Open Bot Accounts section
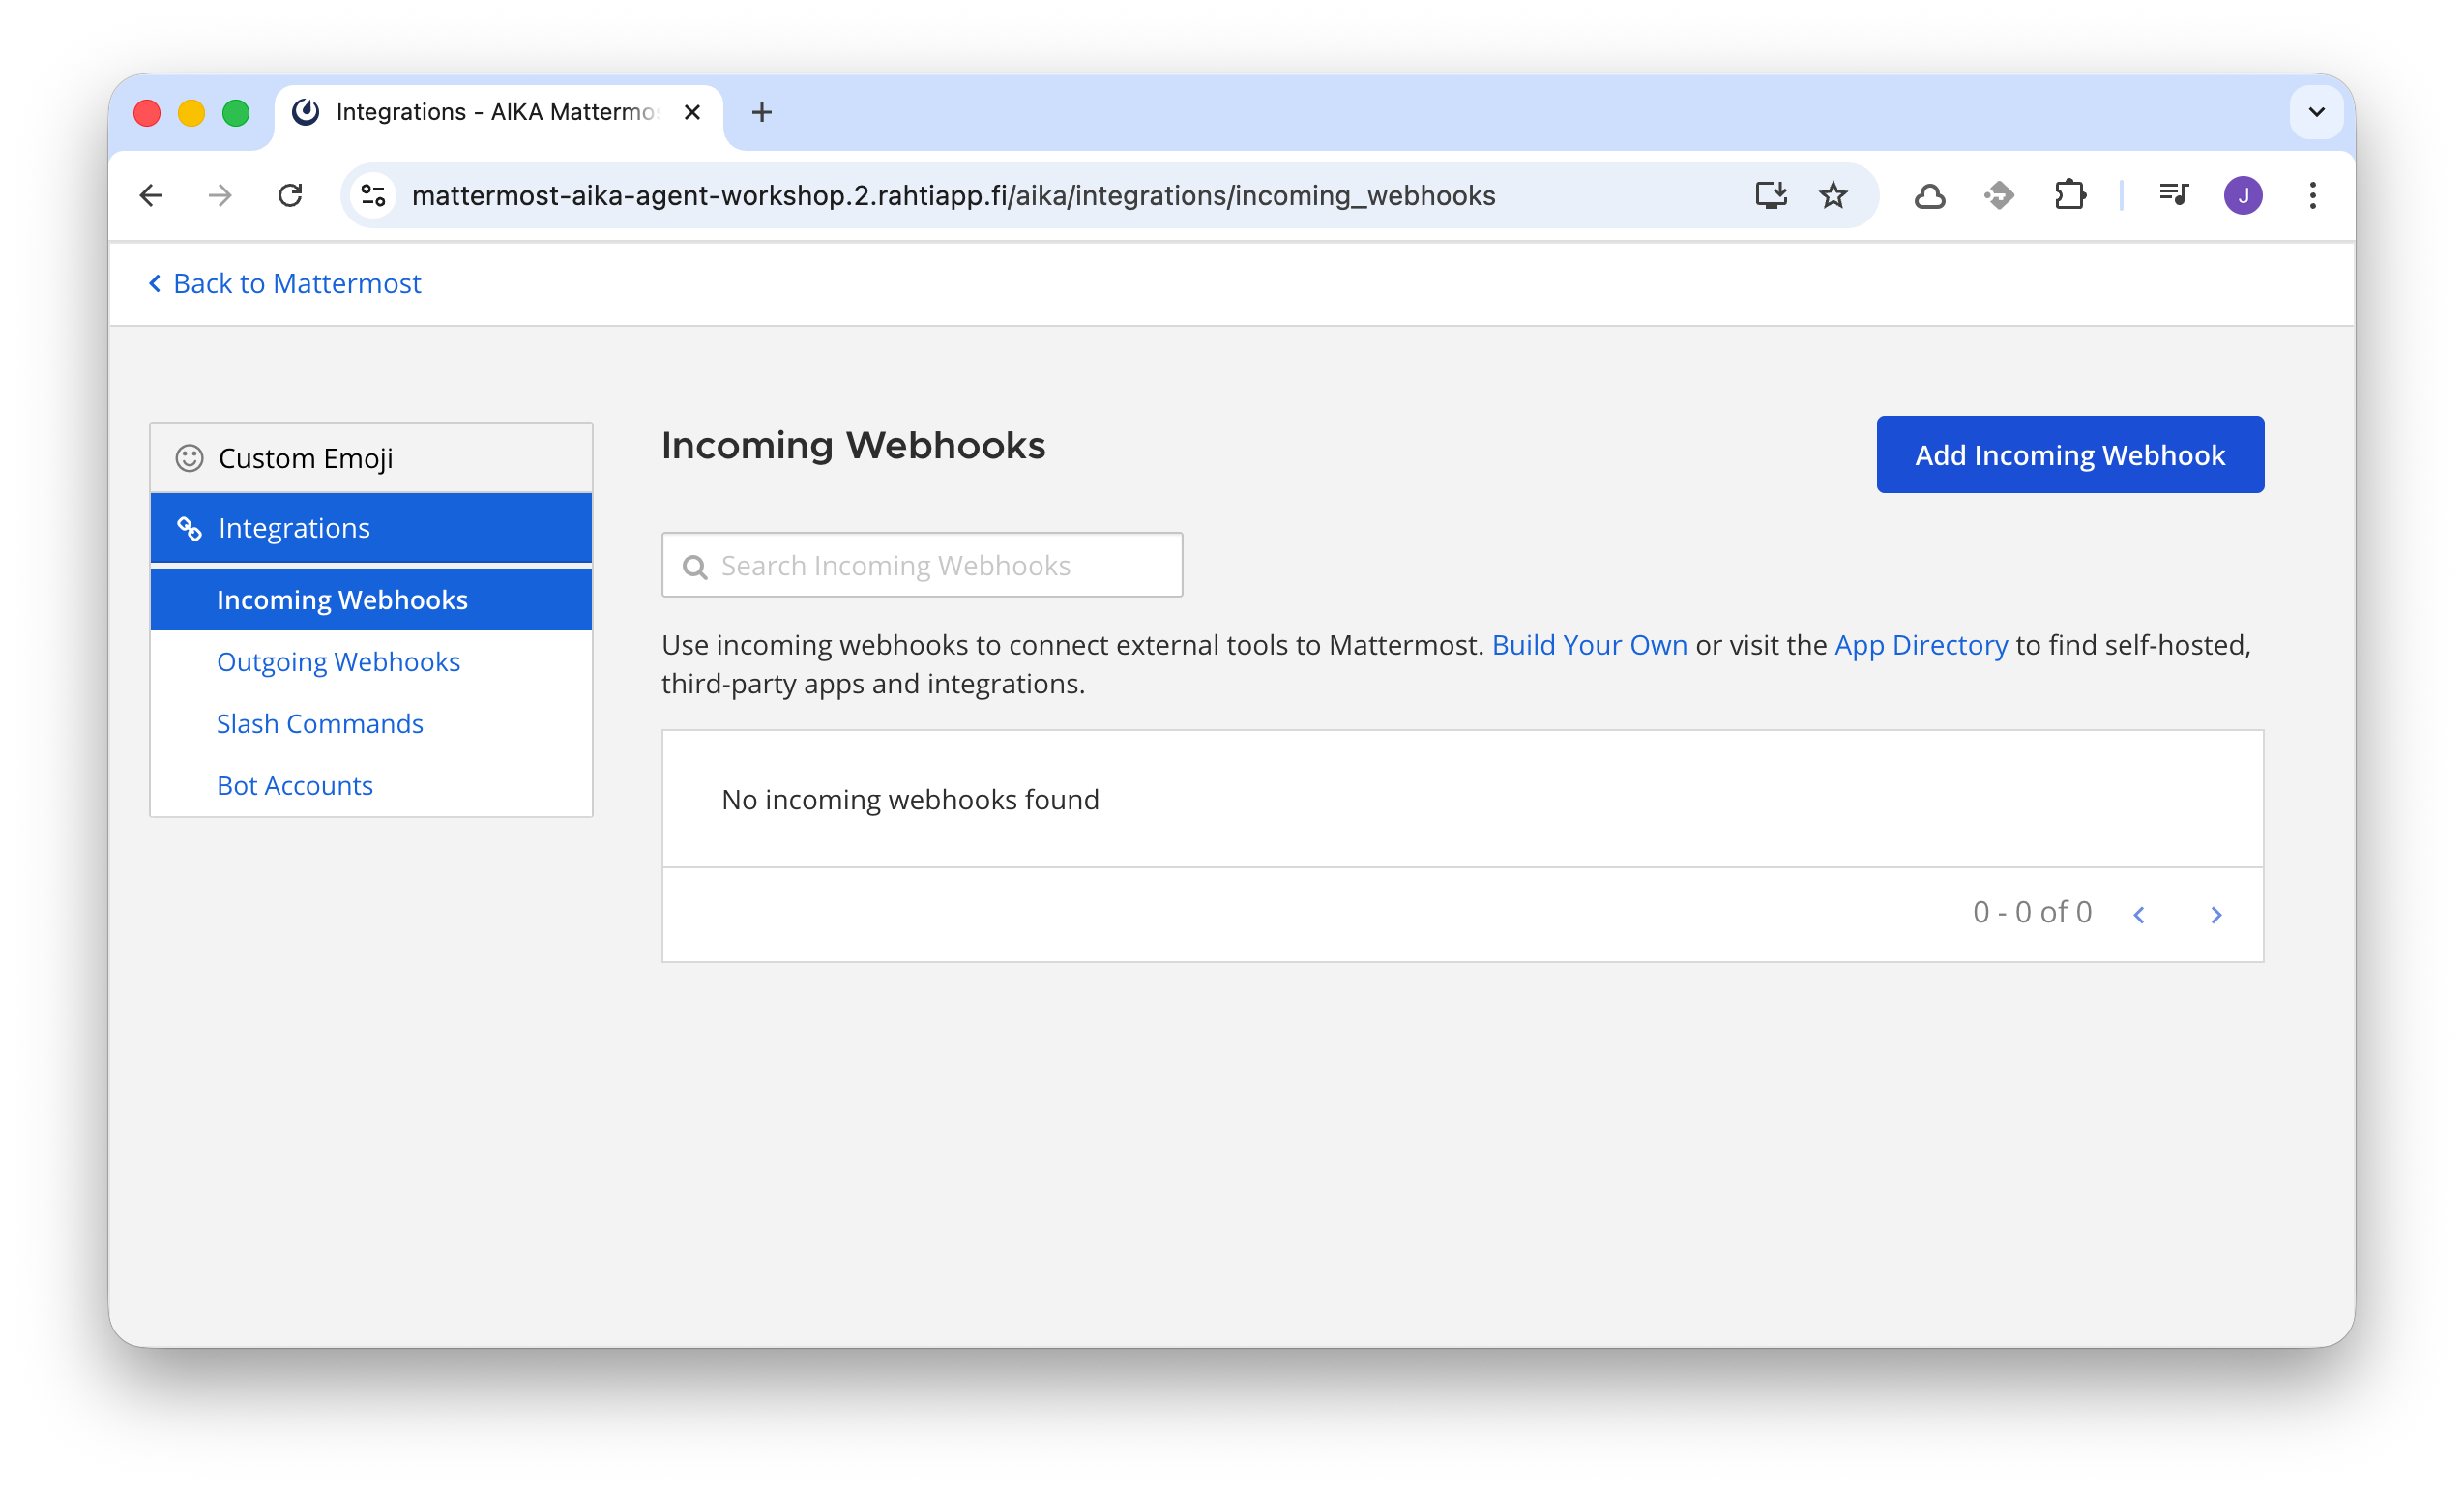 [x=295, y=785]
